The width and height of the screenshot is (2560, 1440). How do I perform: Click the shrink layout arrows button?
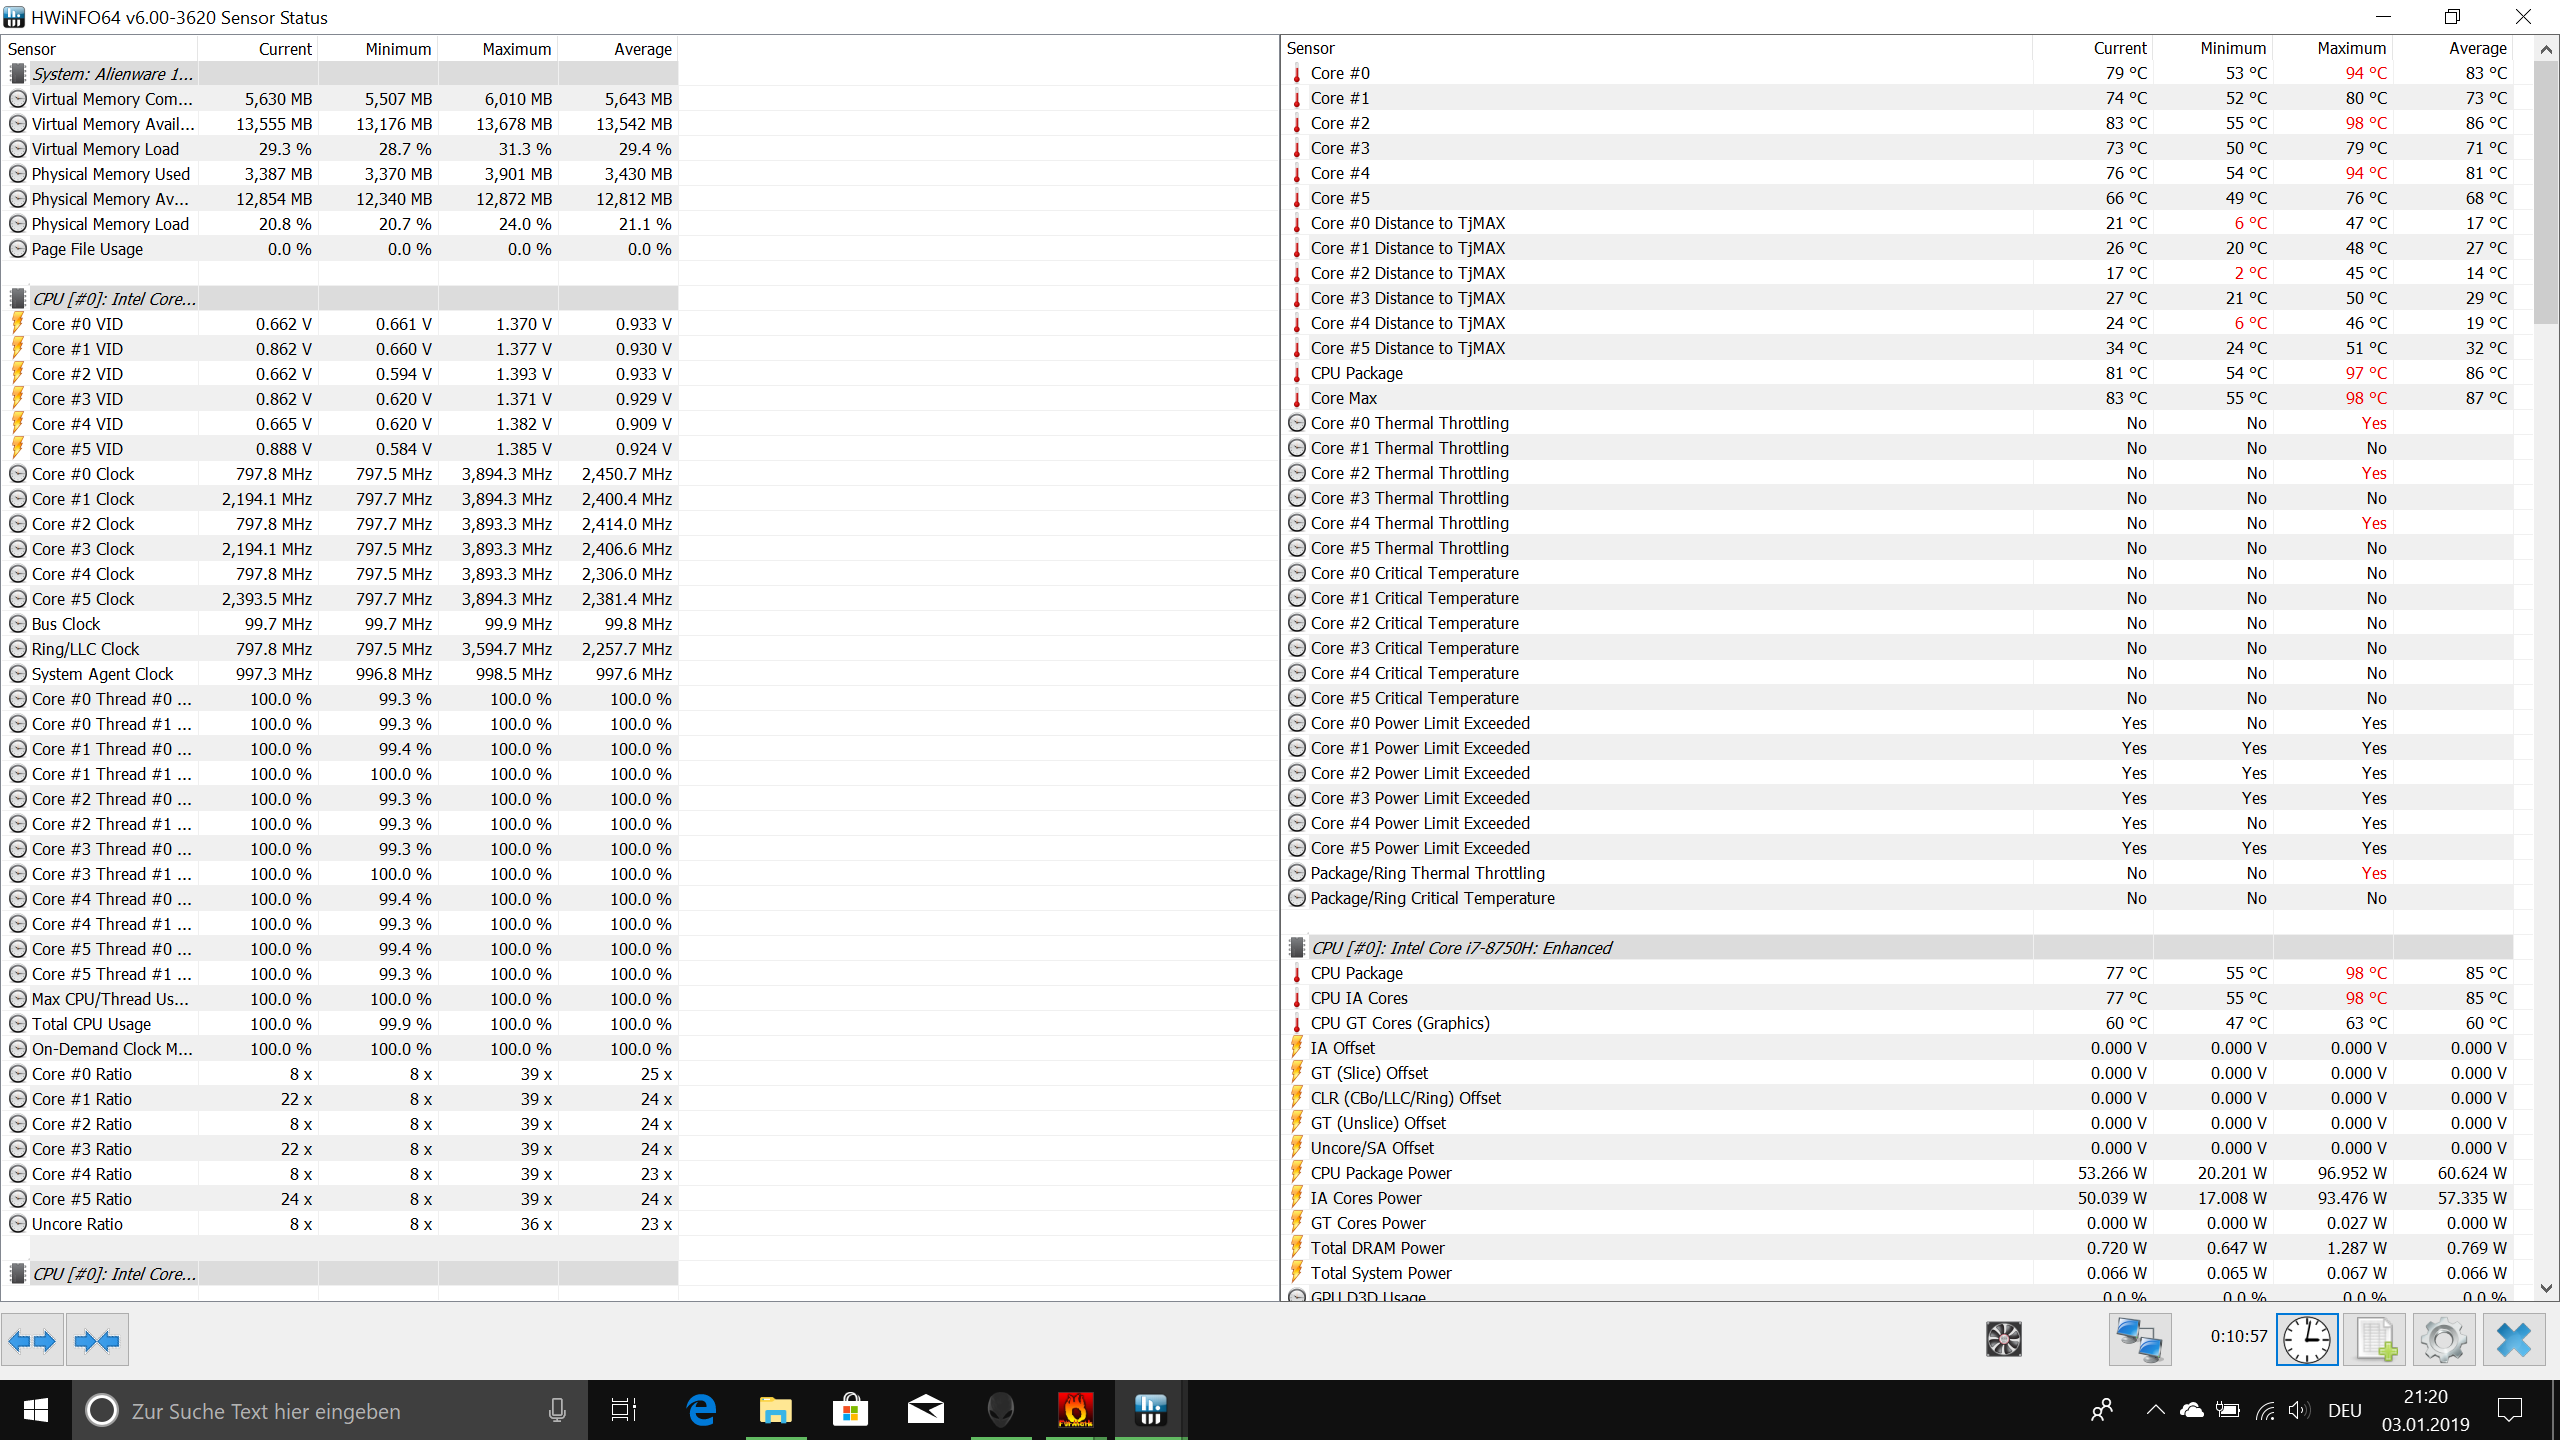pos(97,1340)
